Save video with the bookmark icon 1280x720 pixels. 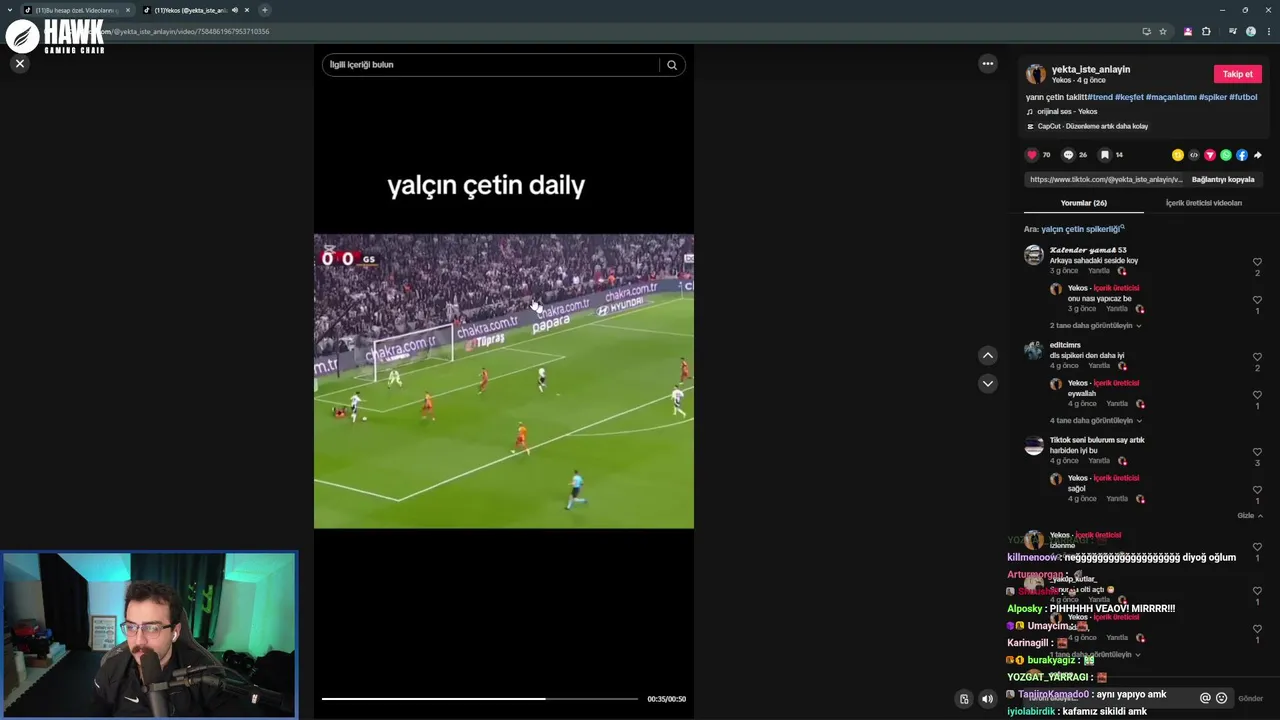(x=1104, y=155)
